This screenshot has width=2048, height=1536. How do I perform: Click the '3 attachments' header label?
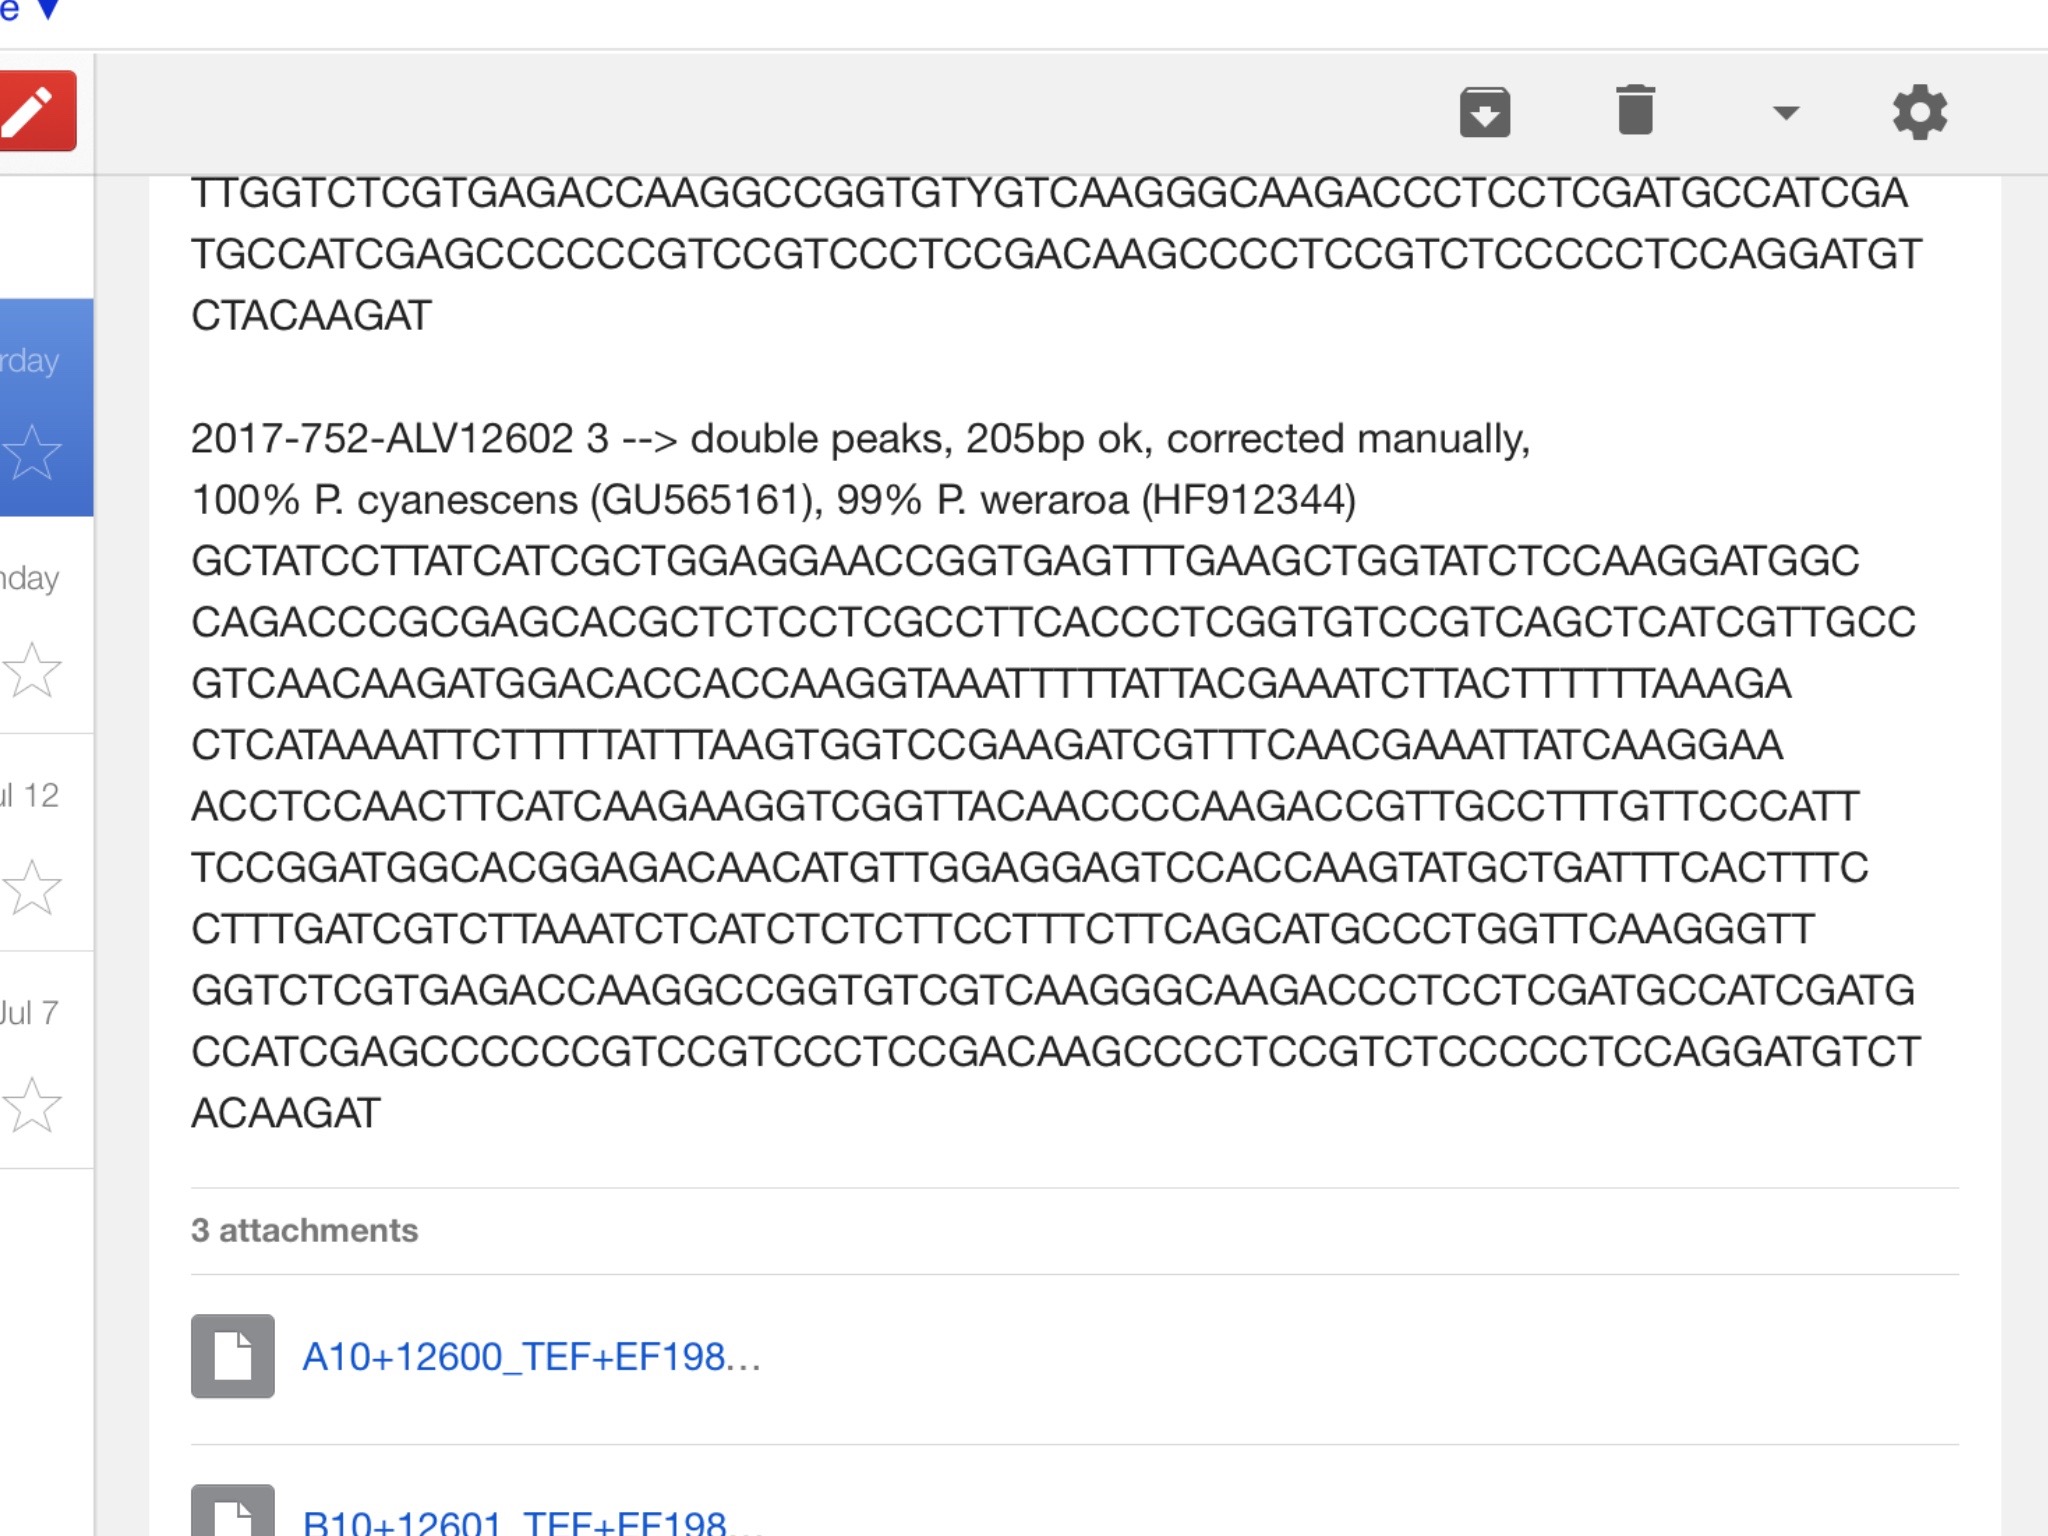point(305,1230)
